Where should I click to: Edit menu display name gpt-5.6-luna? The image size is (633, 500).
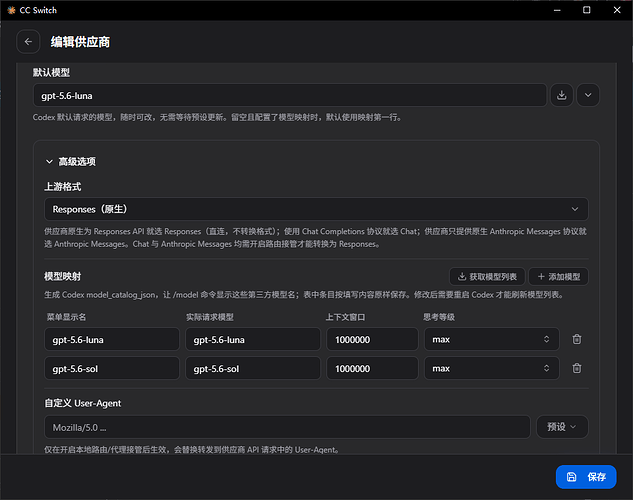(112, 339)
